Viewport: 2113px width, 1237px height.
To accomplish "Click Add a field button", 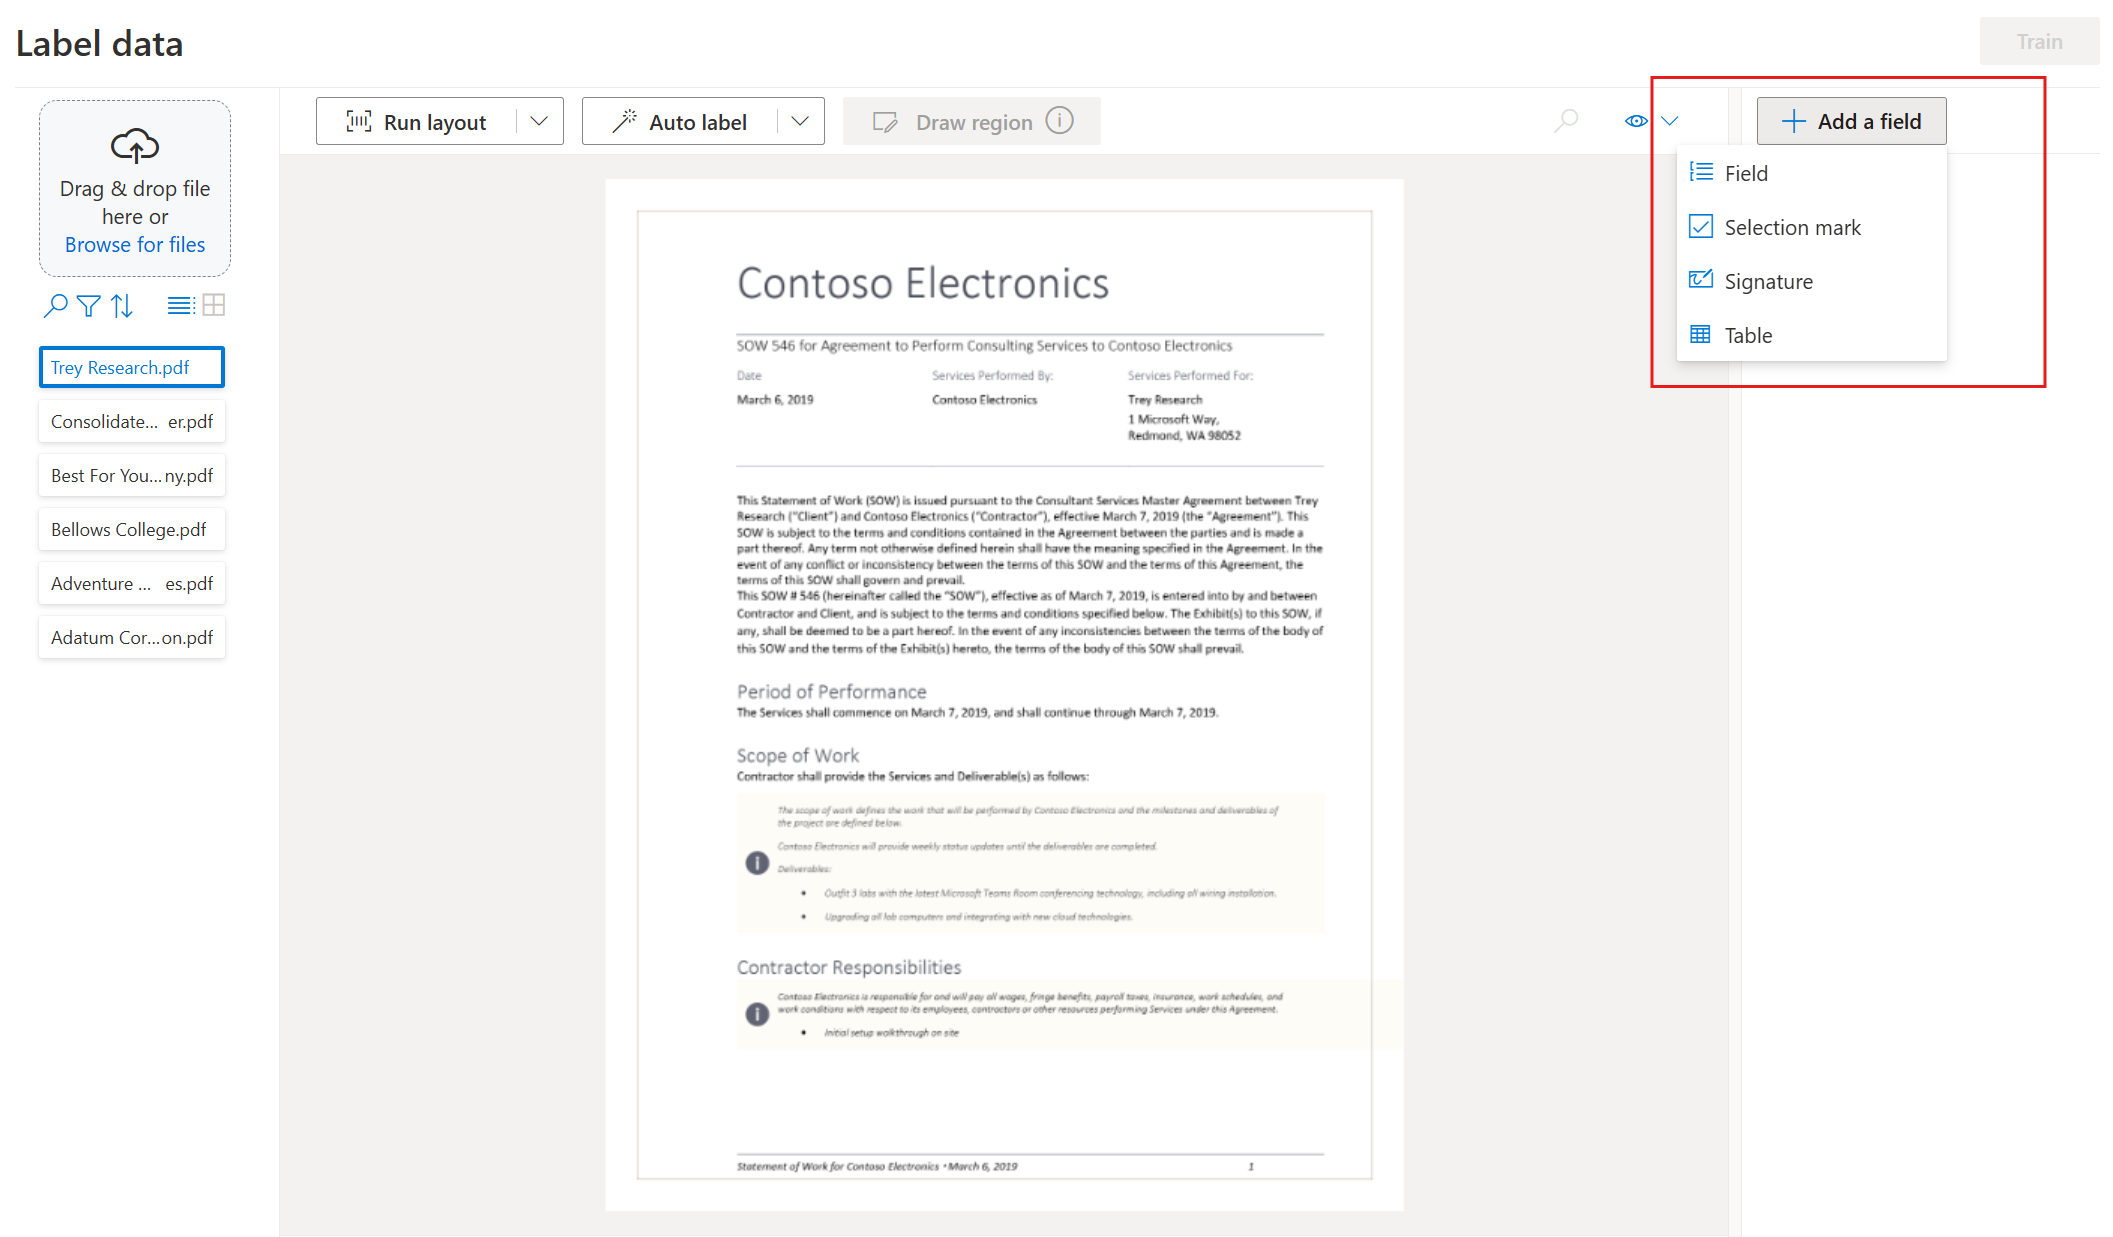I will click(1852, 122).
